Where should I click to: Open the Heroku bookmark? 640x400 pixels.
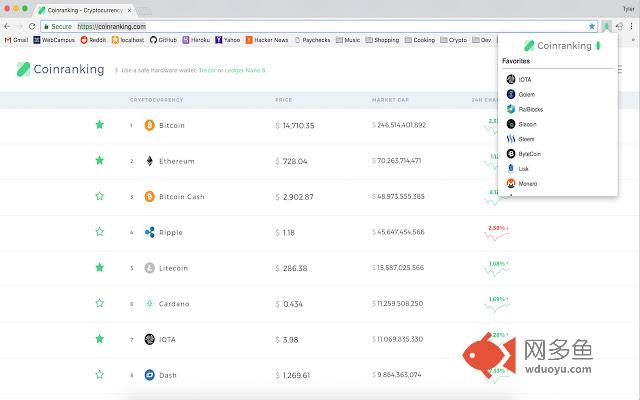pos(196,40)
